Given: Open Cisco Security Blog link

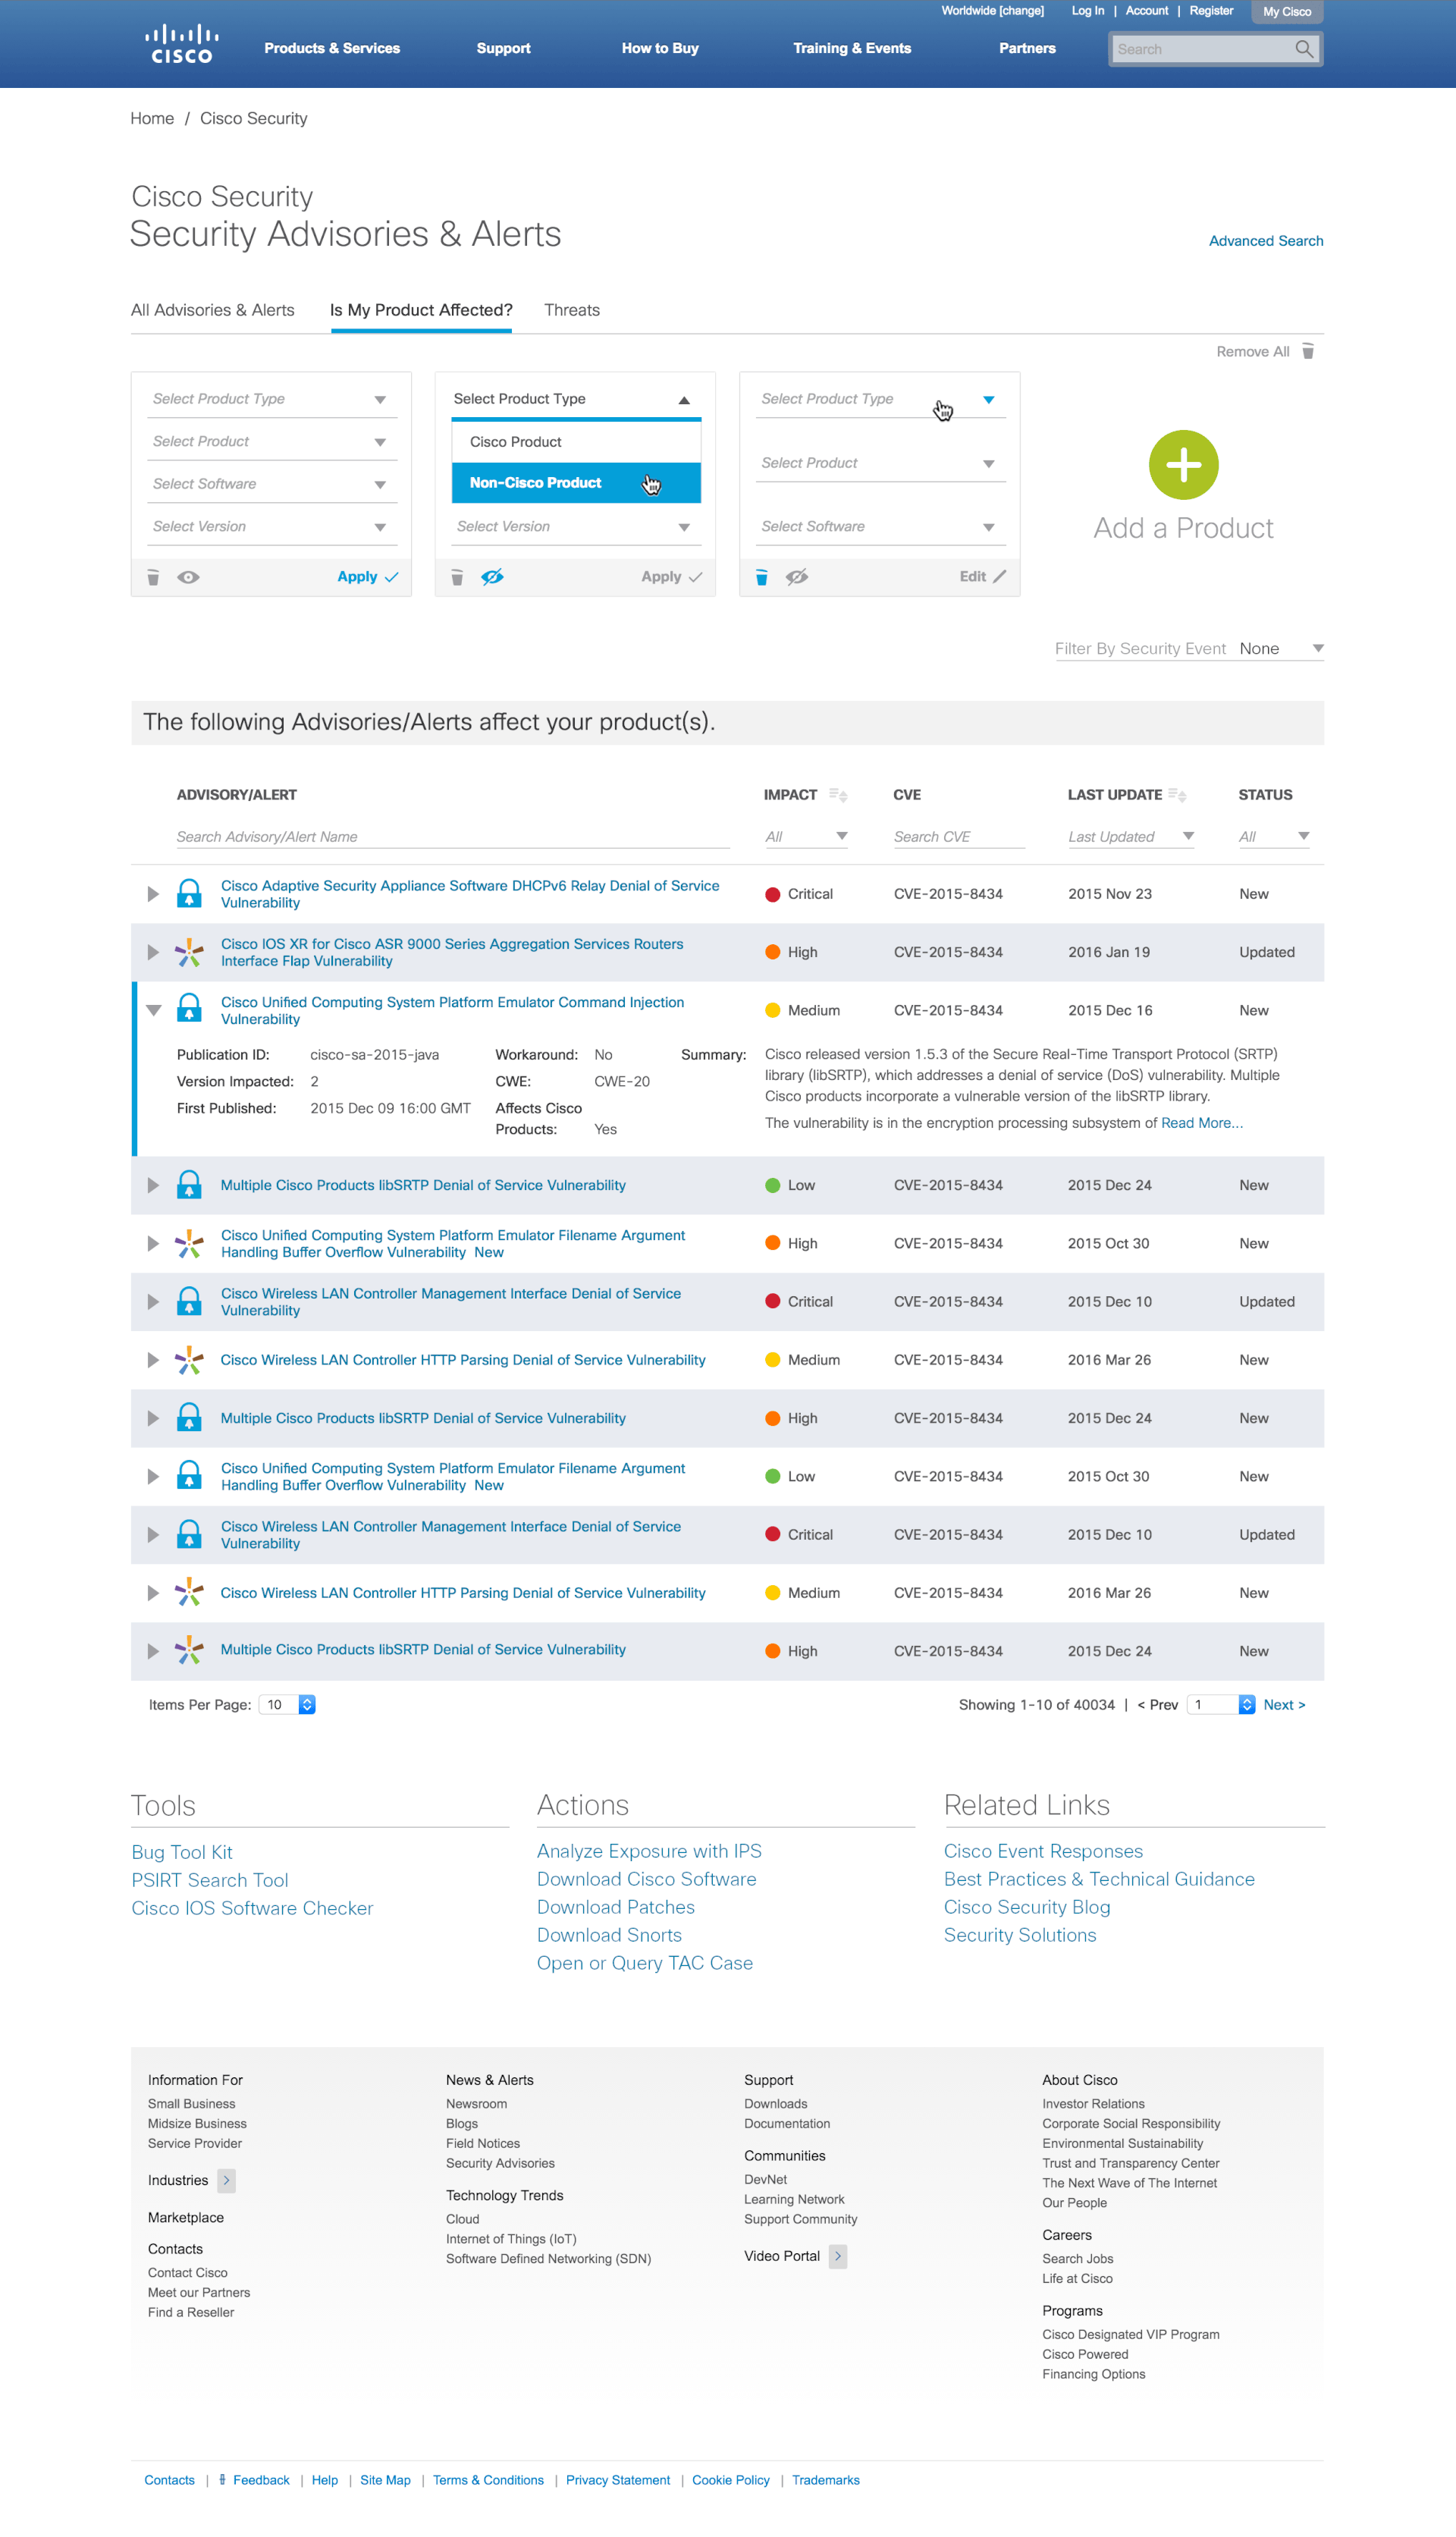Looking at the screenshot, I should tap(1027, 1907).
